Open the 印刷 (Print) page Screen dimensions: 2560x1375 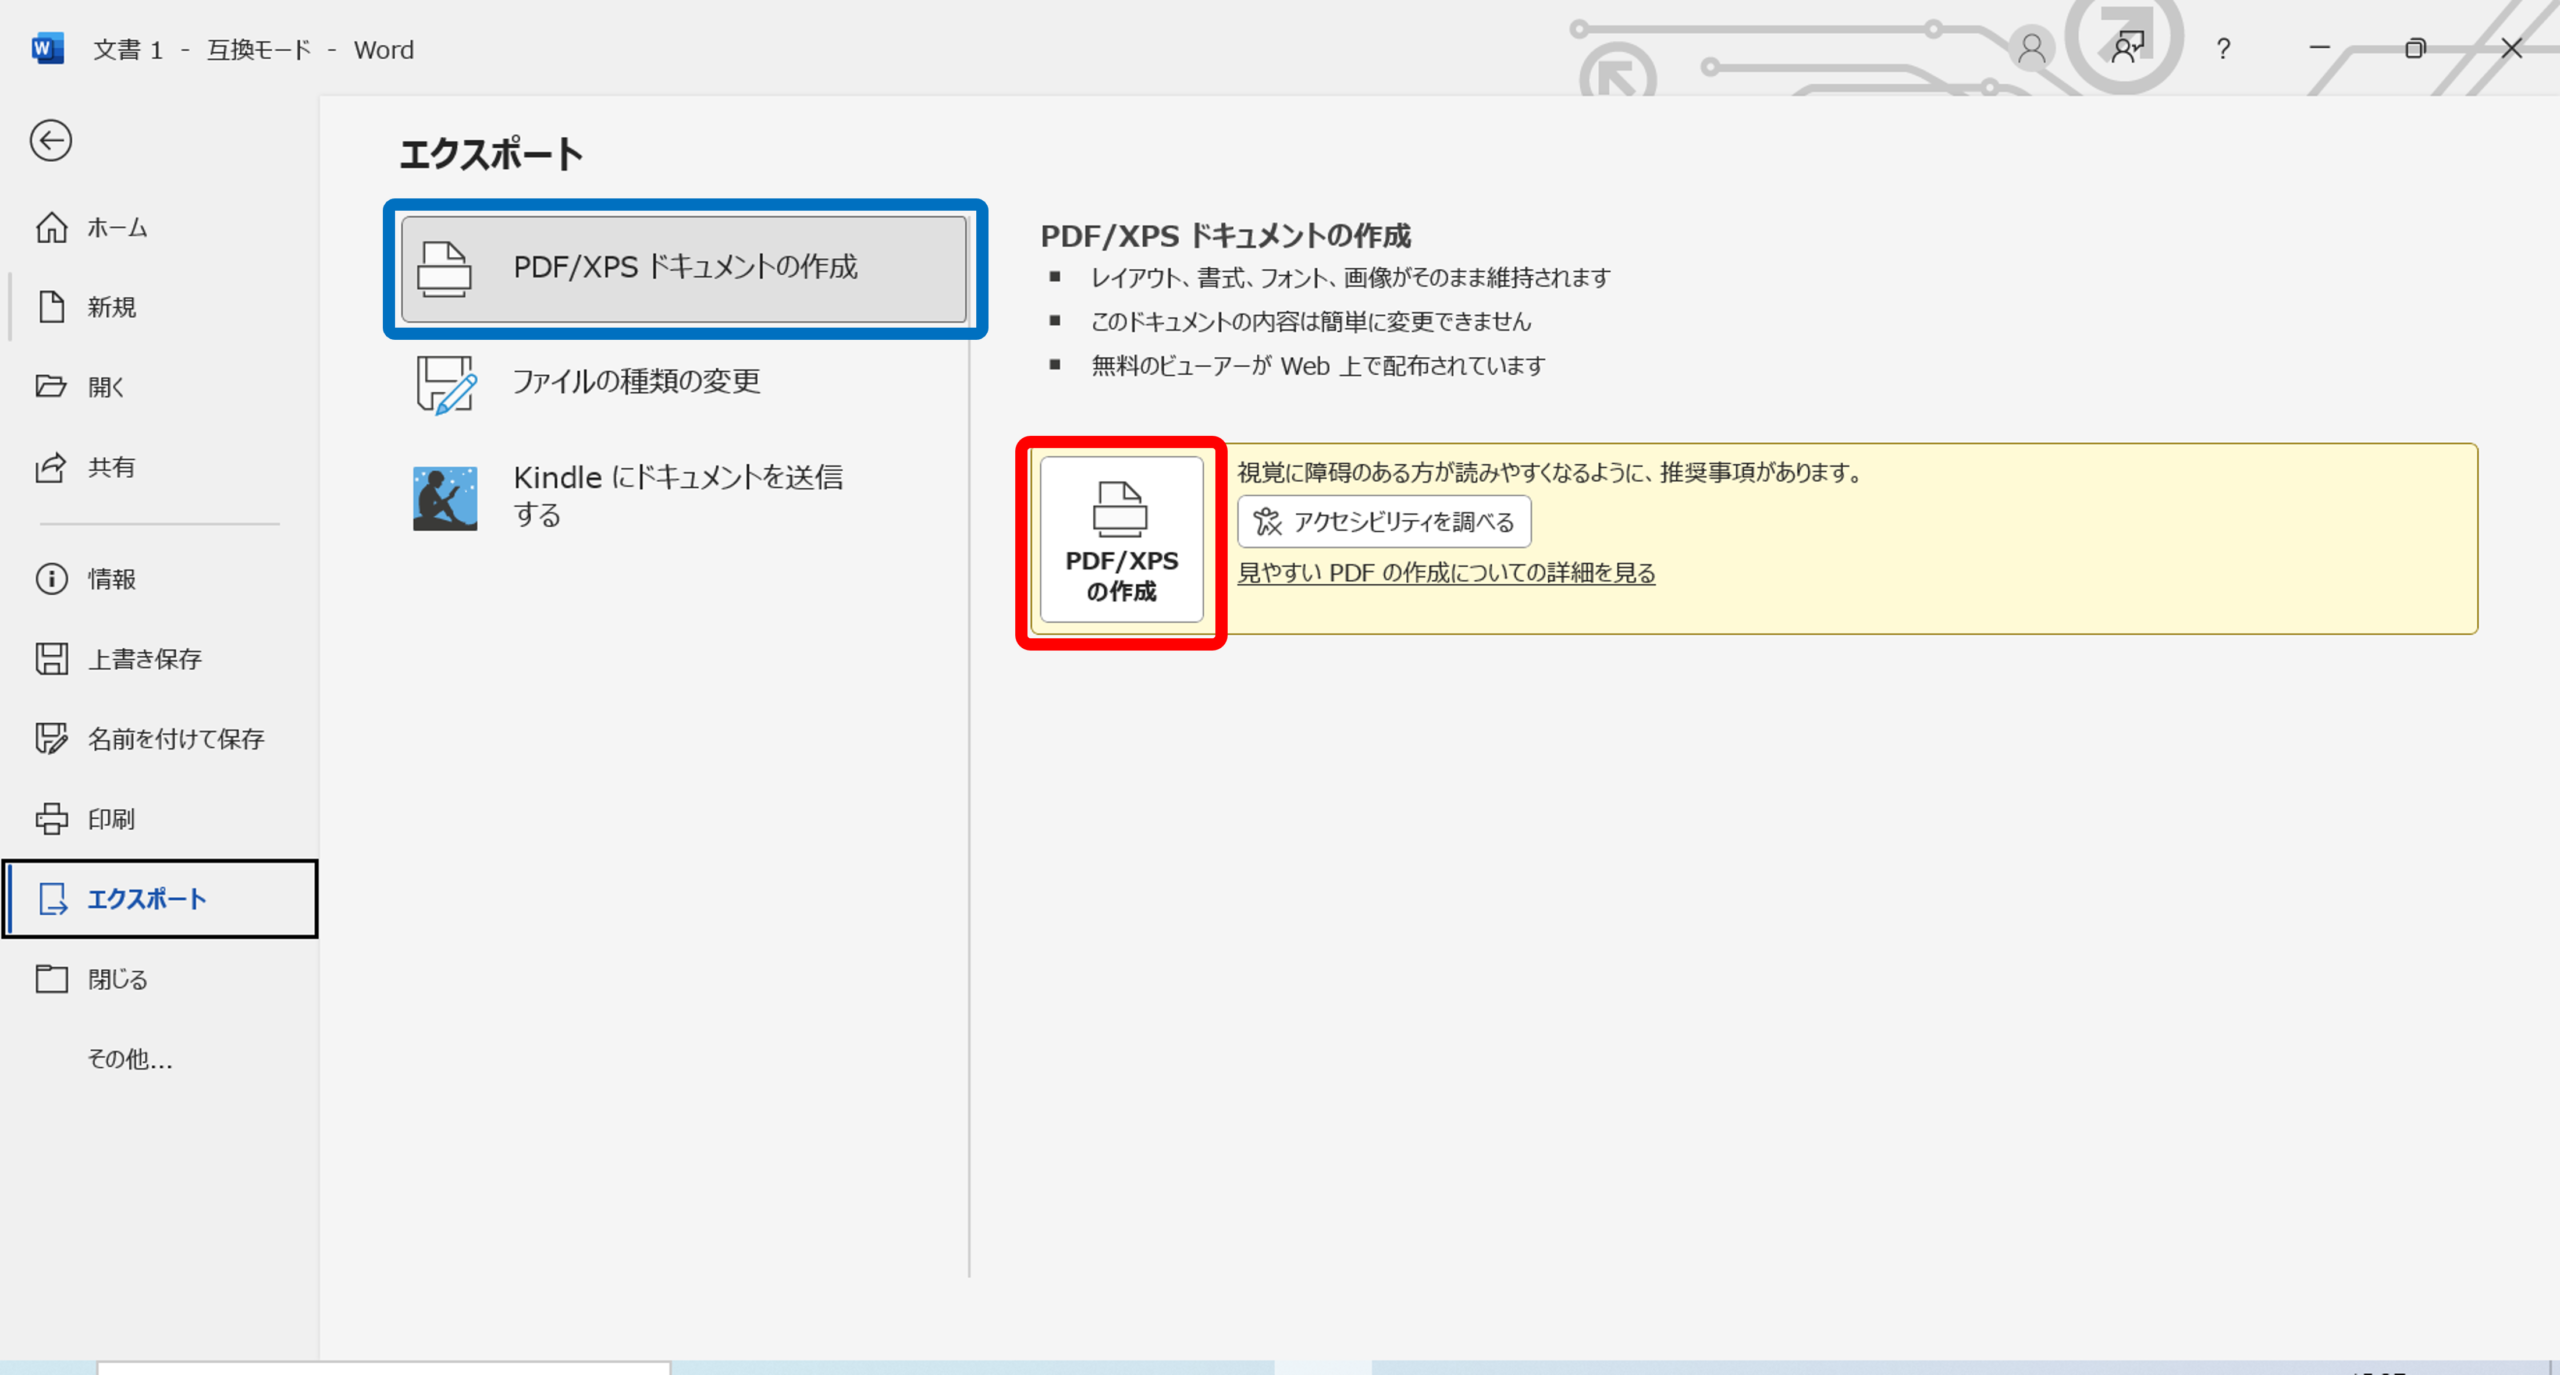click(x=110, y=819)
